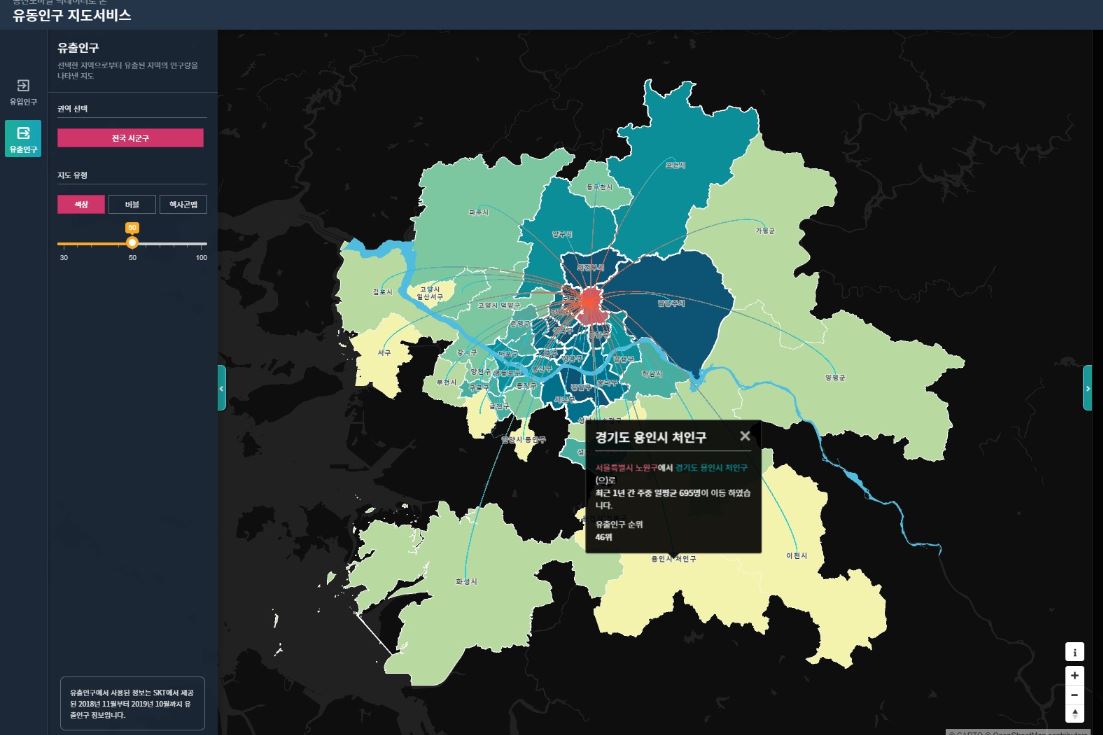Collapse the left panel using edge arrow
This screenshot has height=735, width=1103.
tap(222, 387)
